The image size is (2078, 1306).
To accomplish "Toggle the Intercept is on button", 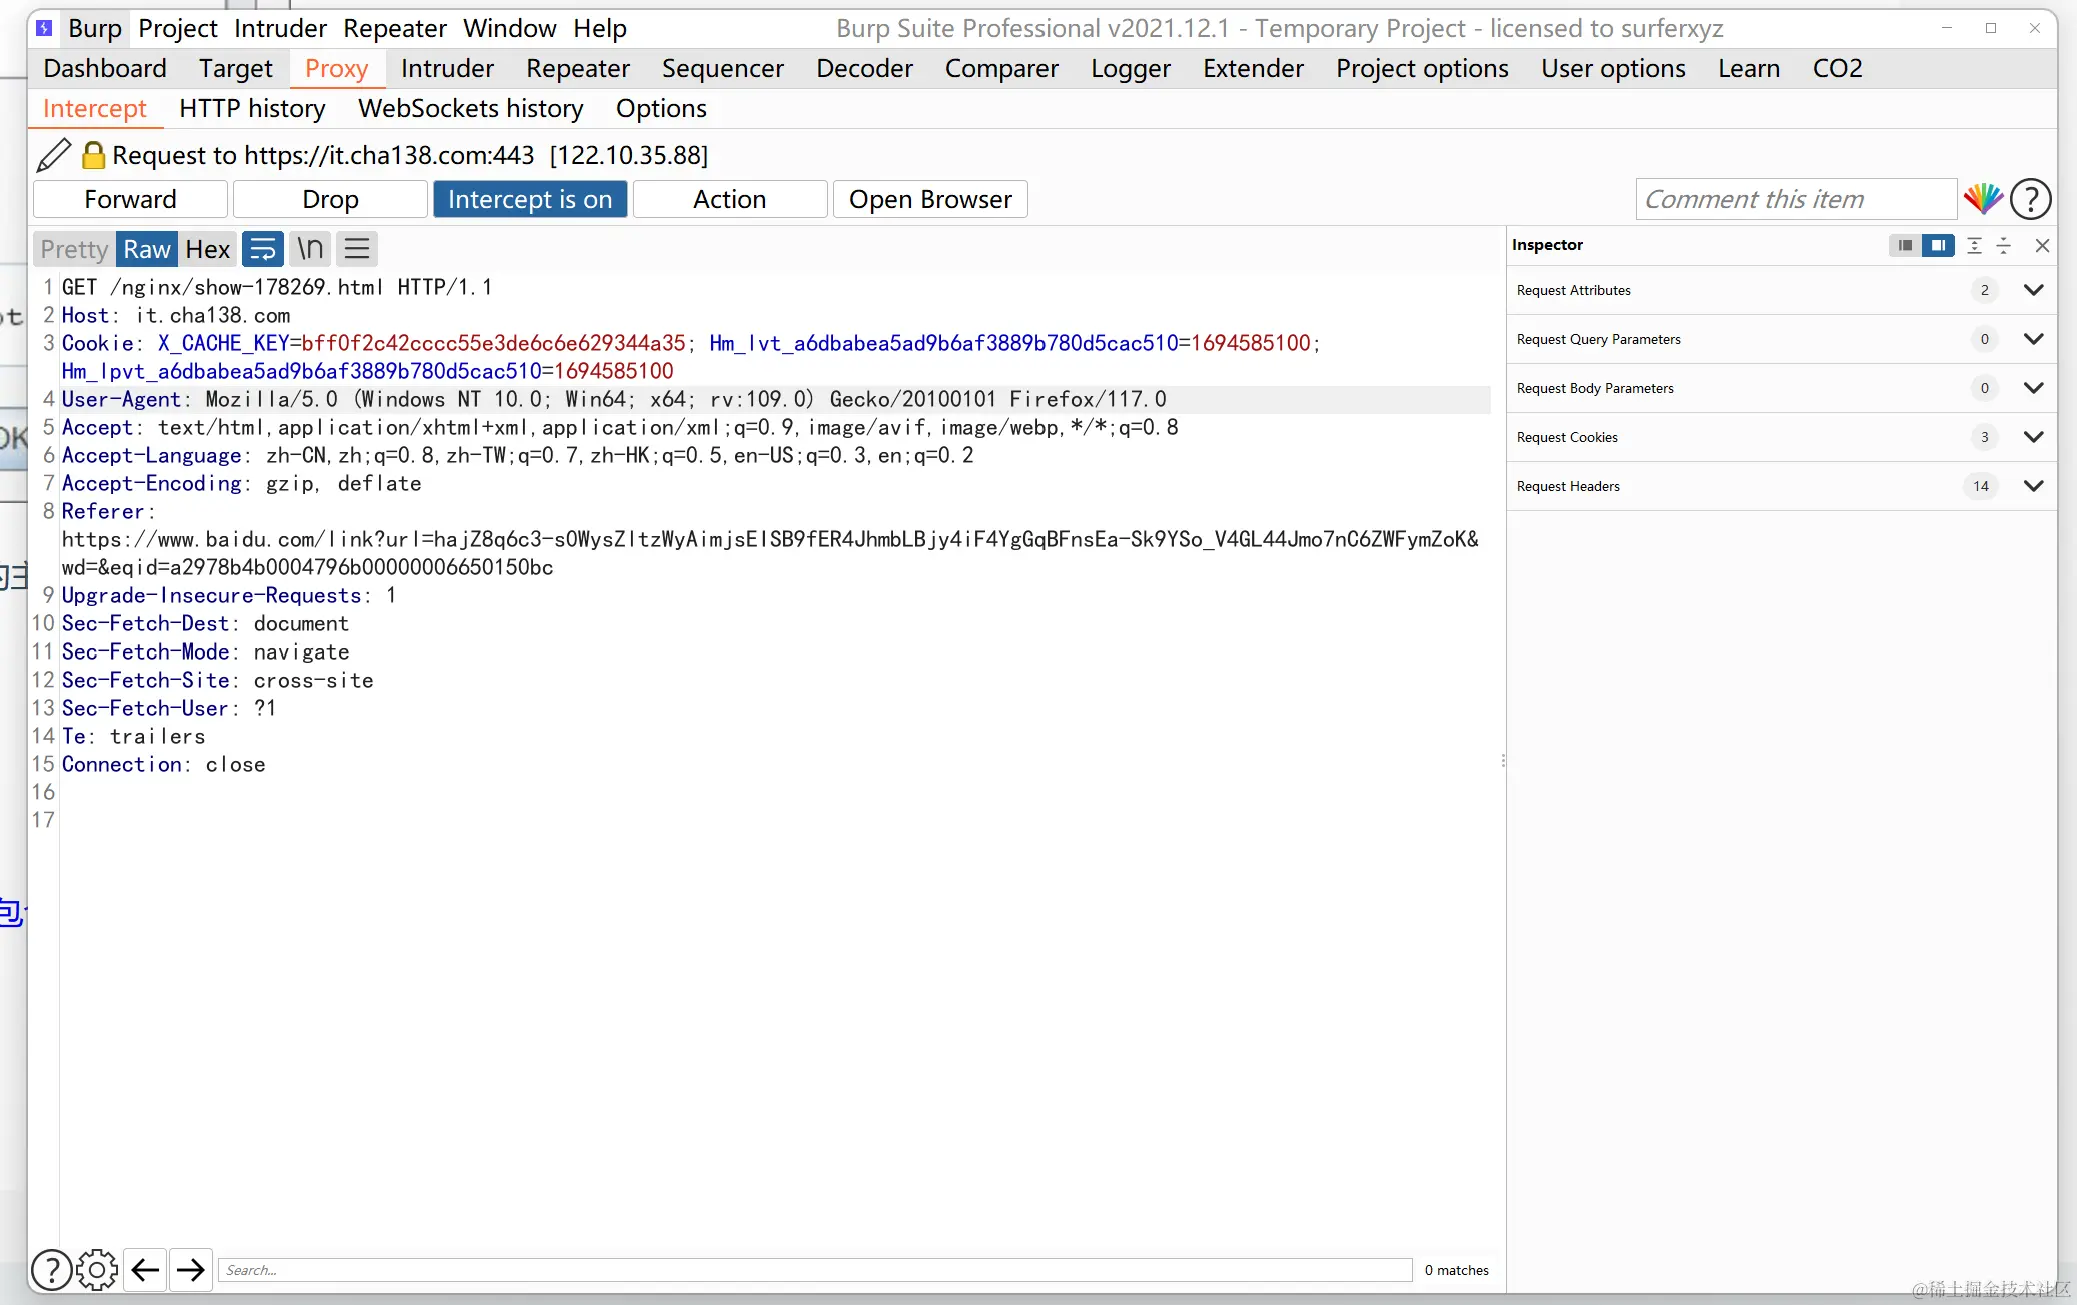I will point(529,199).
